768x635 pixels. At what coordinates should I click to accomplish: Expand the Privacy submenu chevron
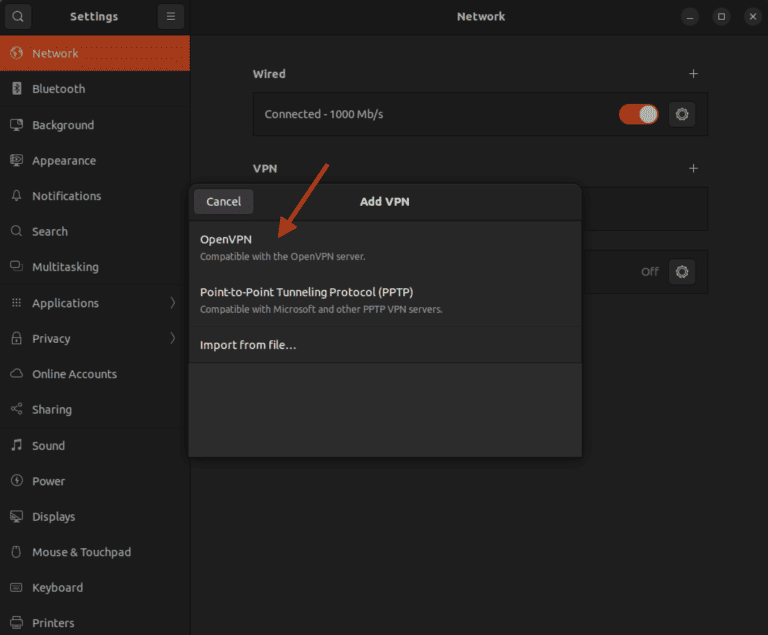[172, 338]
